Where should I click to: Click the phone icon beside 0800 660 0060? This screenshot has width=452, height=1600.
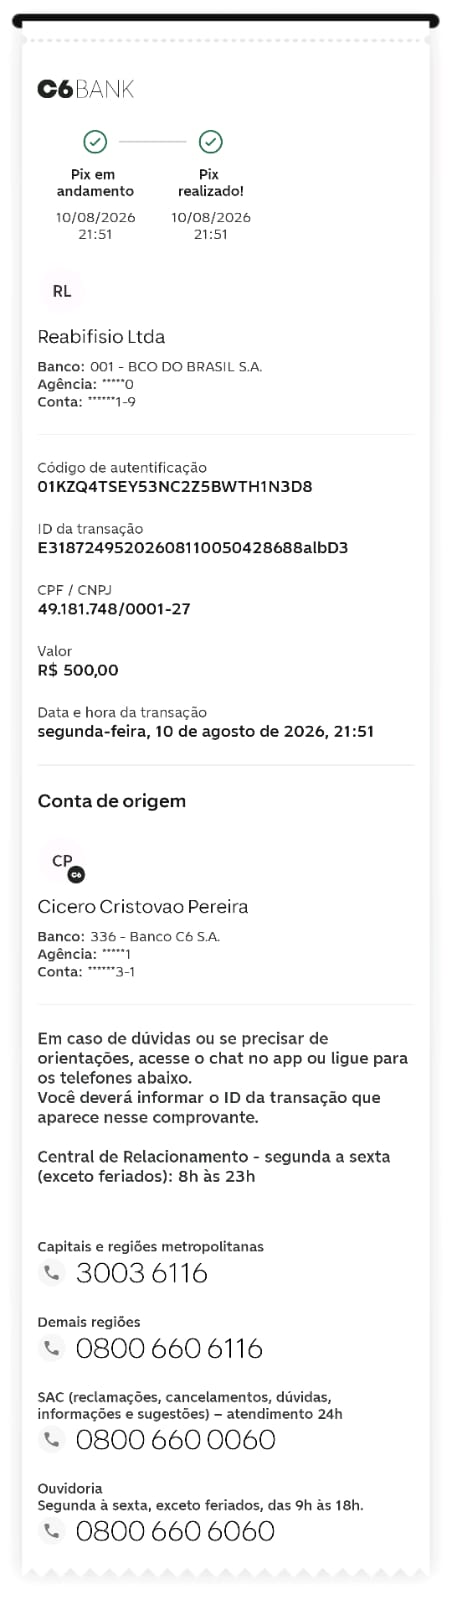click(51, 1439)
